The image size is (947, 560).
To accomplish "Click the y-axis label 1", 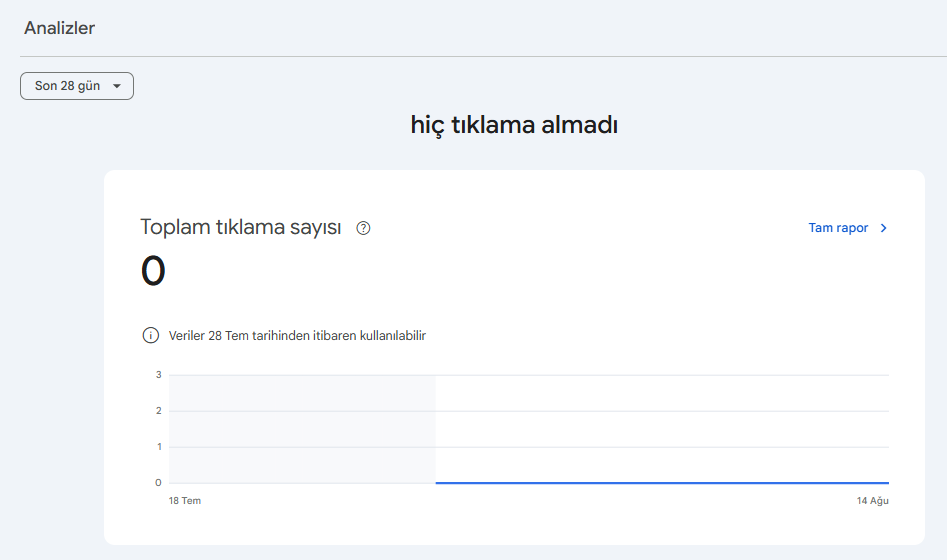I will [159, 446].
